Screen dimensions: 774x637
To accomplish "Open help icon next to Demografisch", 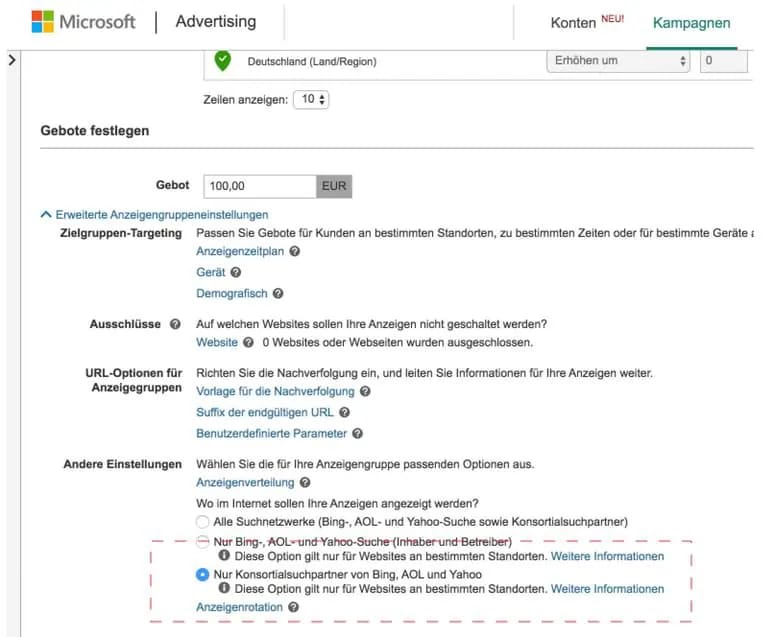I will pyautogui.click(x=278, y=293).
